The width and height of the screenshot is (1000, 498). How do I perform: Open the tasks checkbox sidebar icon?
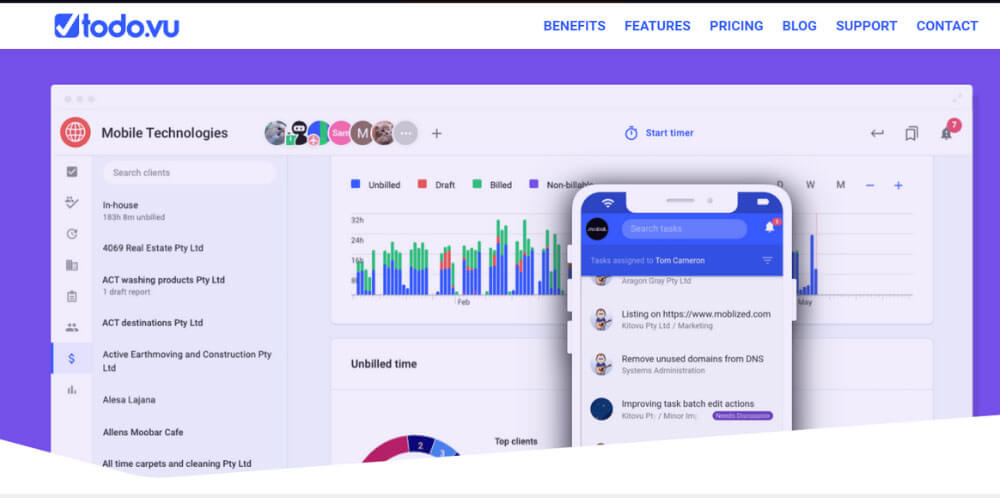[x=72, y=172]
